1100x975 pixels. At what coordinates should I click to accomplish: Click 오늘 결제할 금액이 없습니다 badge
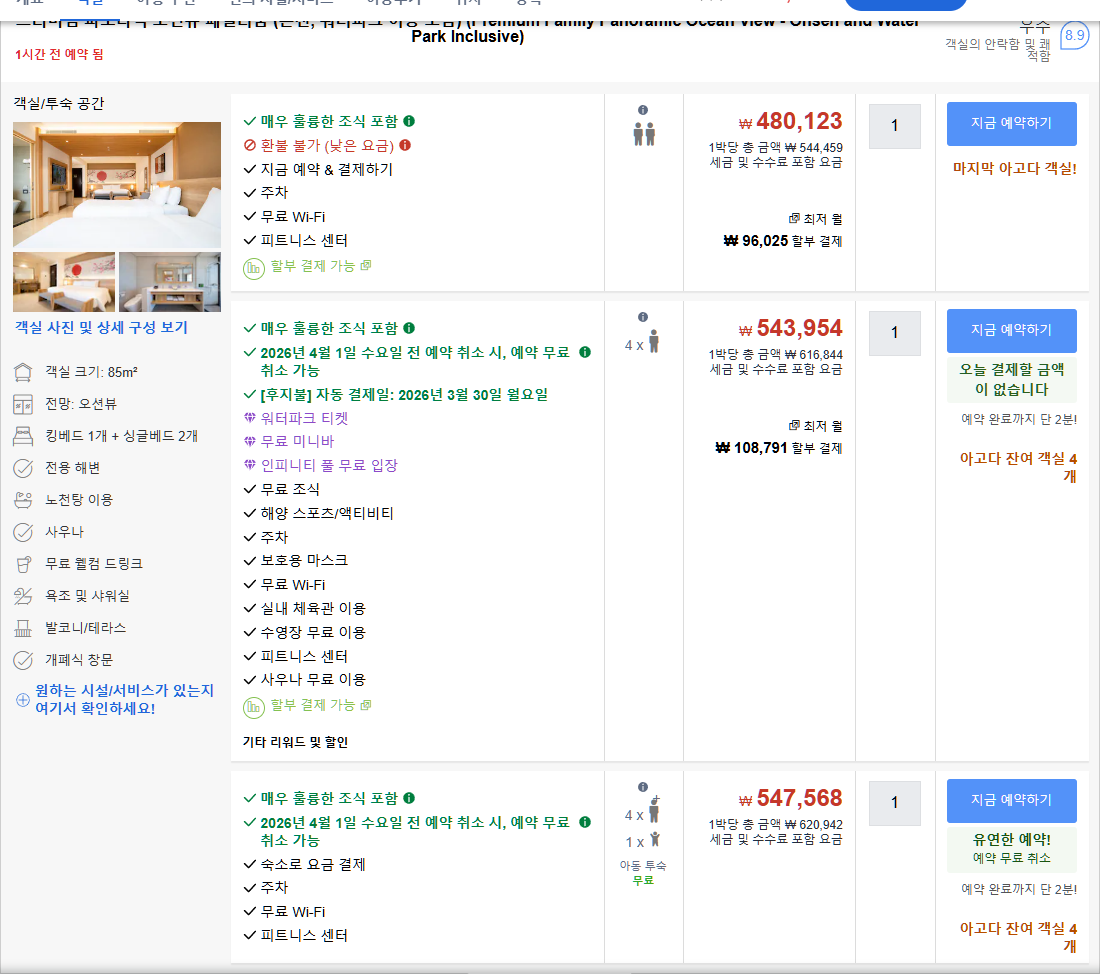point(1012,380)
